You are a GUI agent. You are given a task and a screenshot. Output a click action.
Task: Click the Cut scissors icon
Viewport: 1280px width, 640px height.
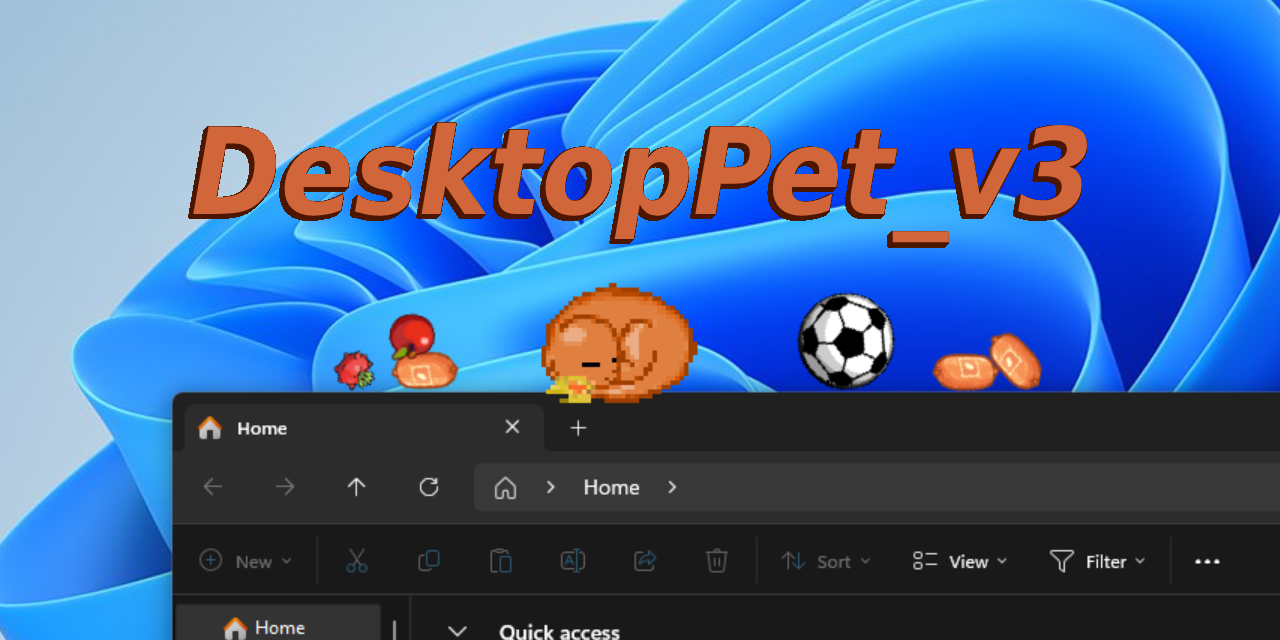click(357, 561)
